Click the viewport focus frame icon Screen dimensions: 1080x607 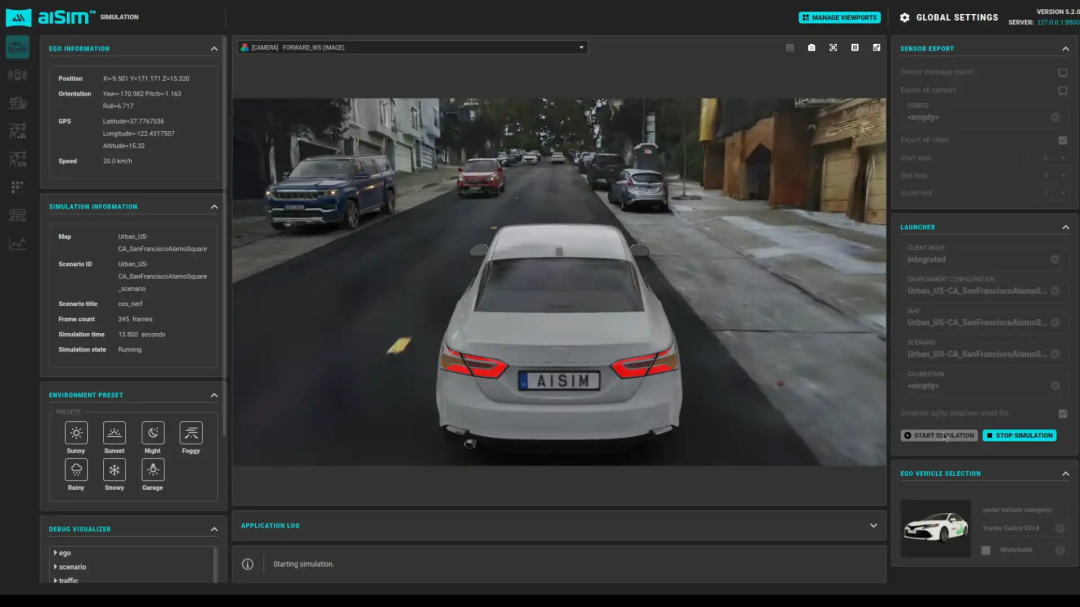point(833,48)
